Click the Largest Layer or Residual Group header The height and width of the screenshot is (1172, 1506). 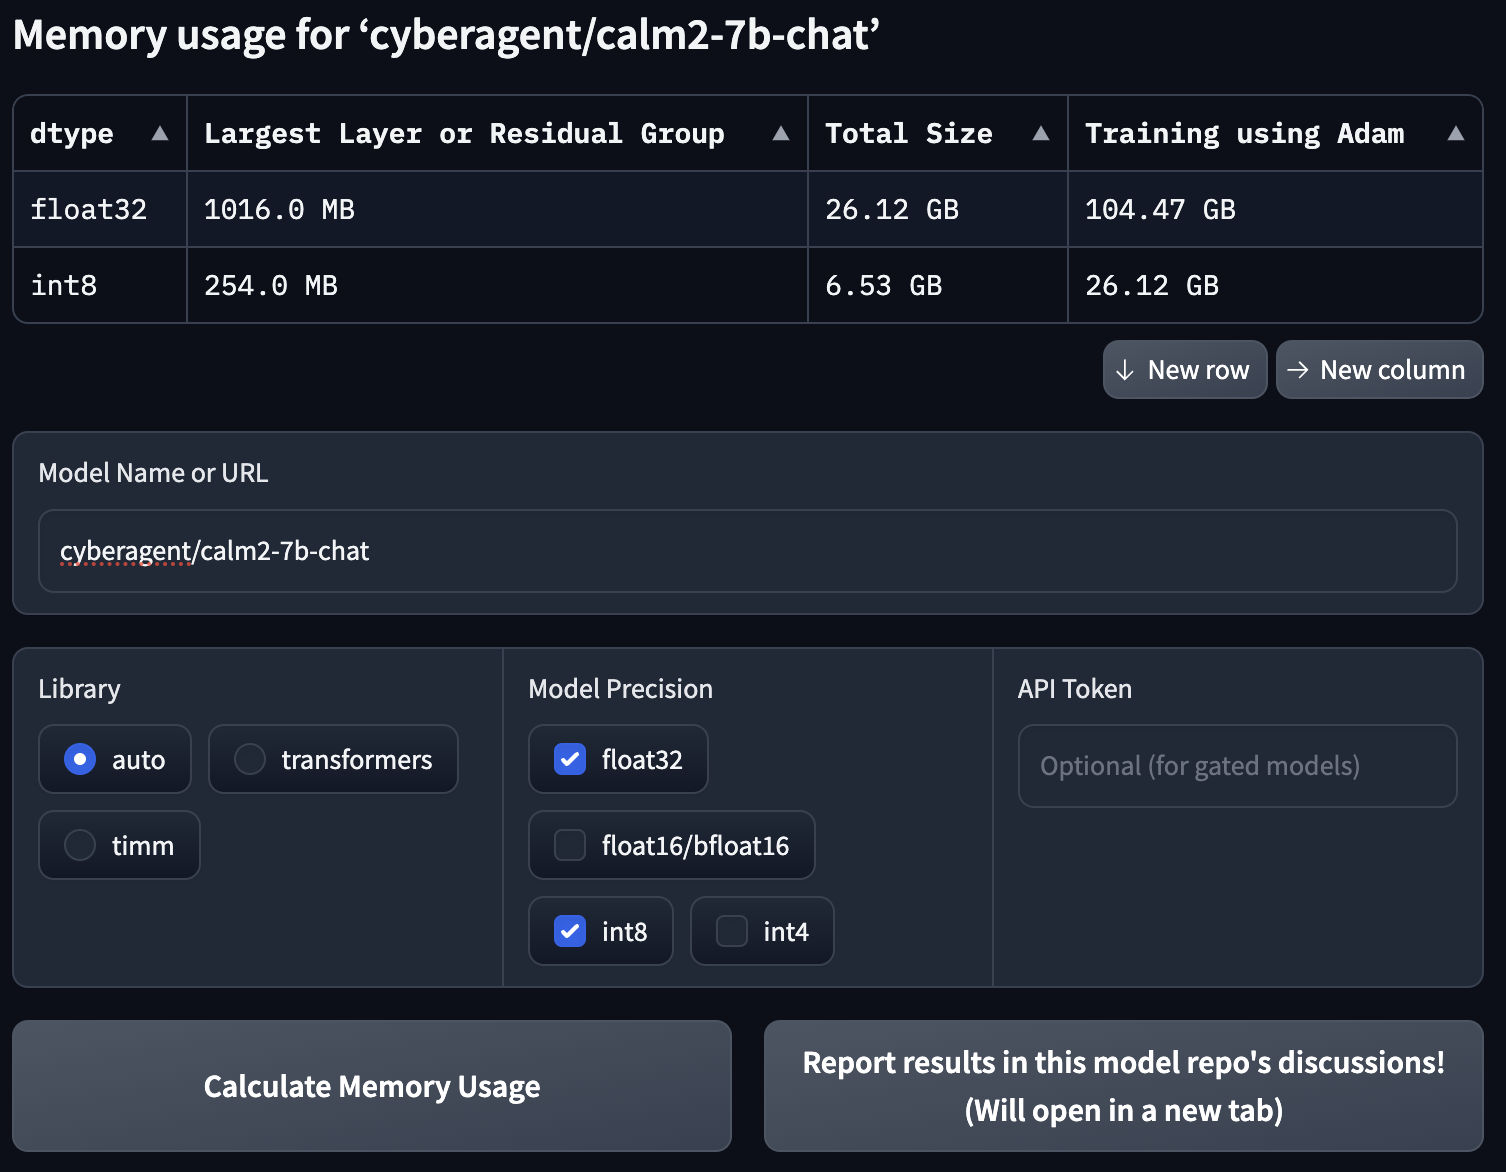[497, 134]
